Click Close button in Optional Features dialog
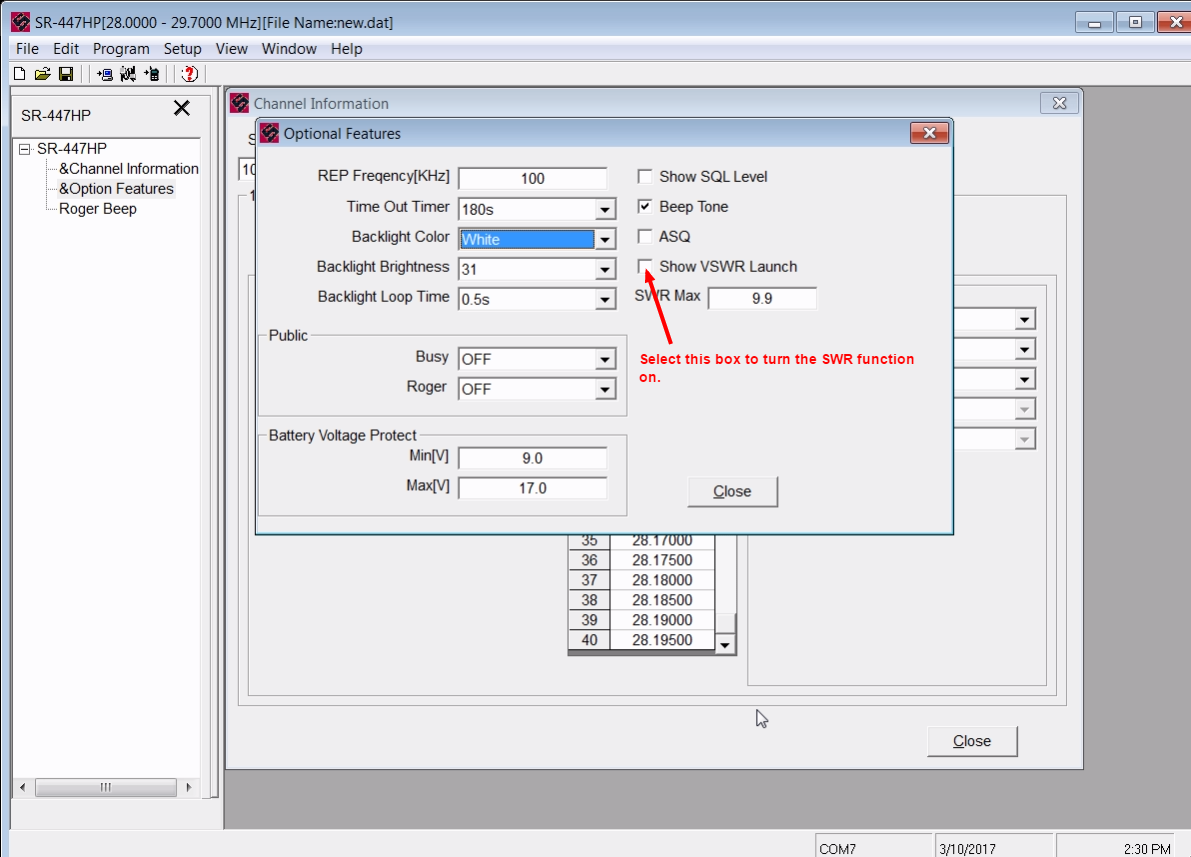This screenshot has height=857, width=1191. pyautogui.click(x=732, y=492)
